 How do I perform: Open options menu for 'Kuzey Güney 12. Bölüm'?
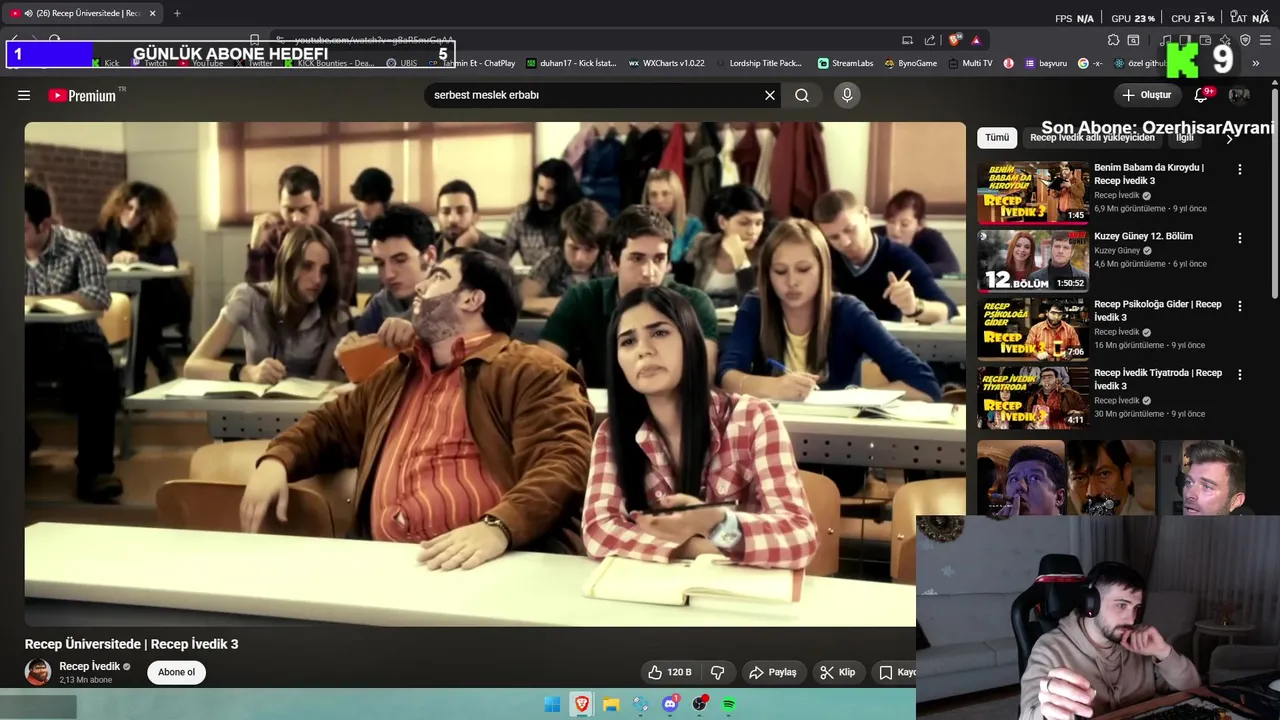[1239, 238]
